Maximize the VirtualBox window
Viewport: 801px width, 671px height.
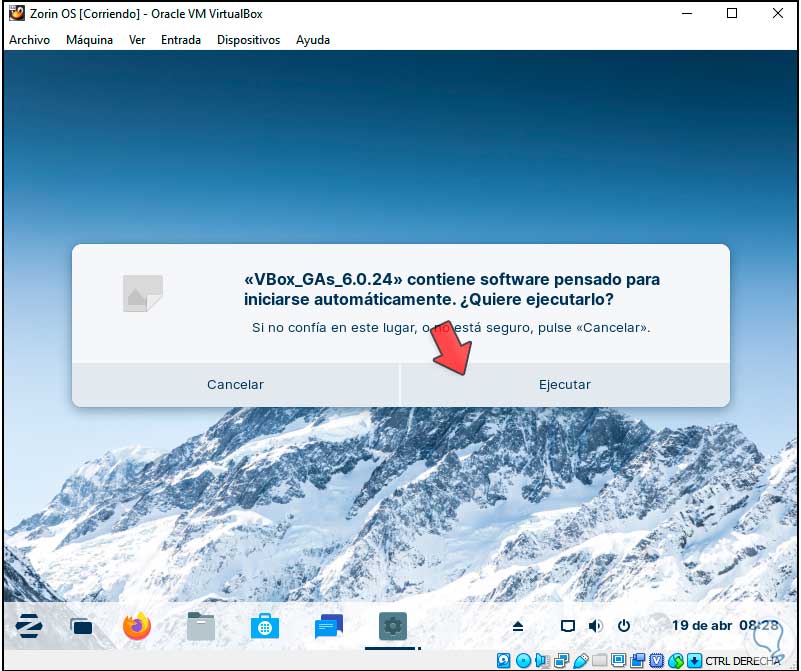(732, 13)
